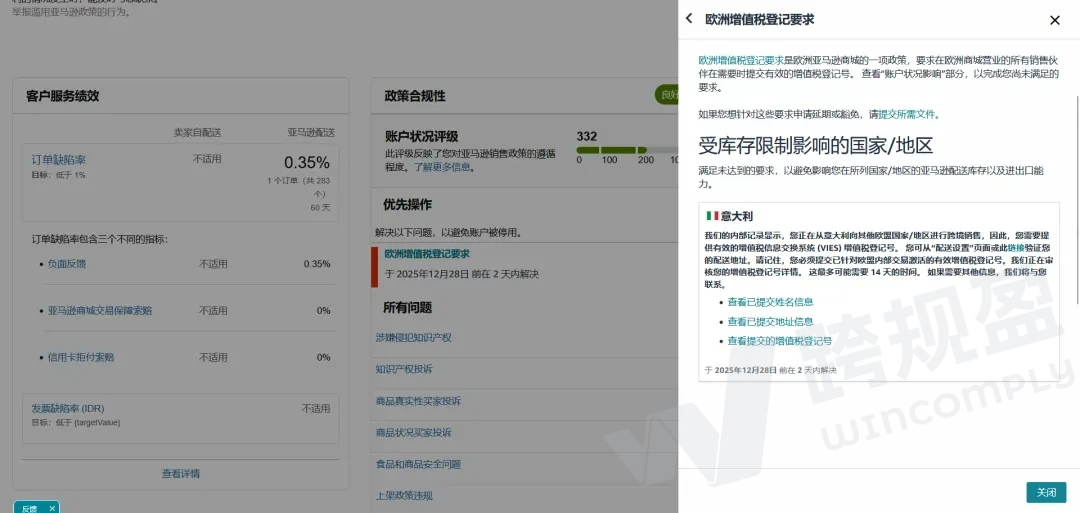Open 信用卡拒付索赔 metric
1080x513 pixels.
[x=81, y=357]
